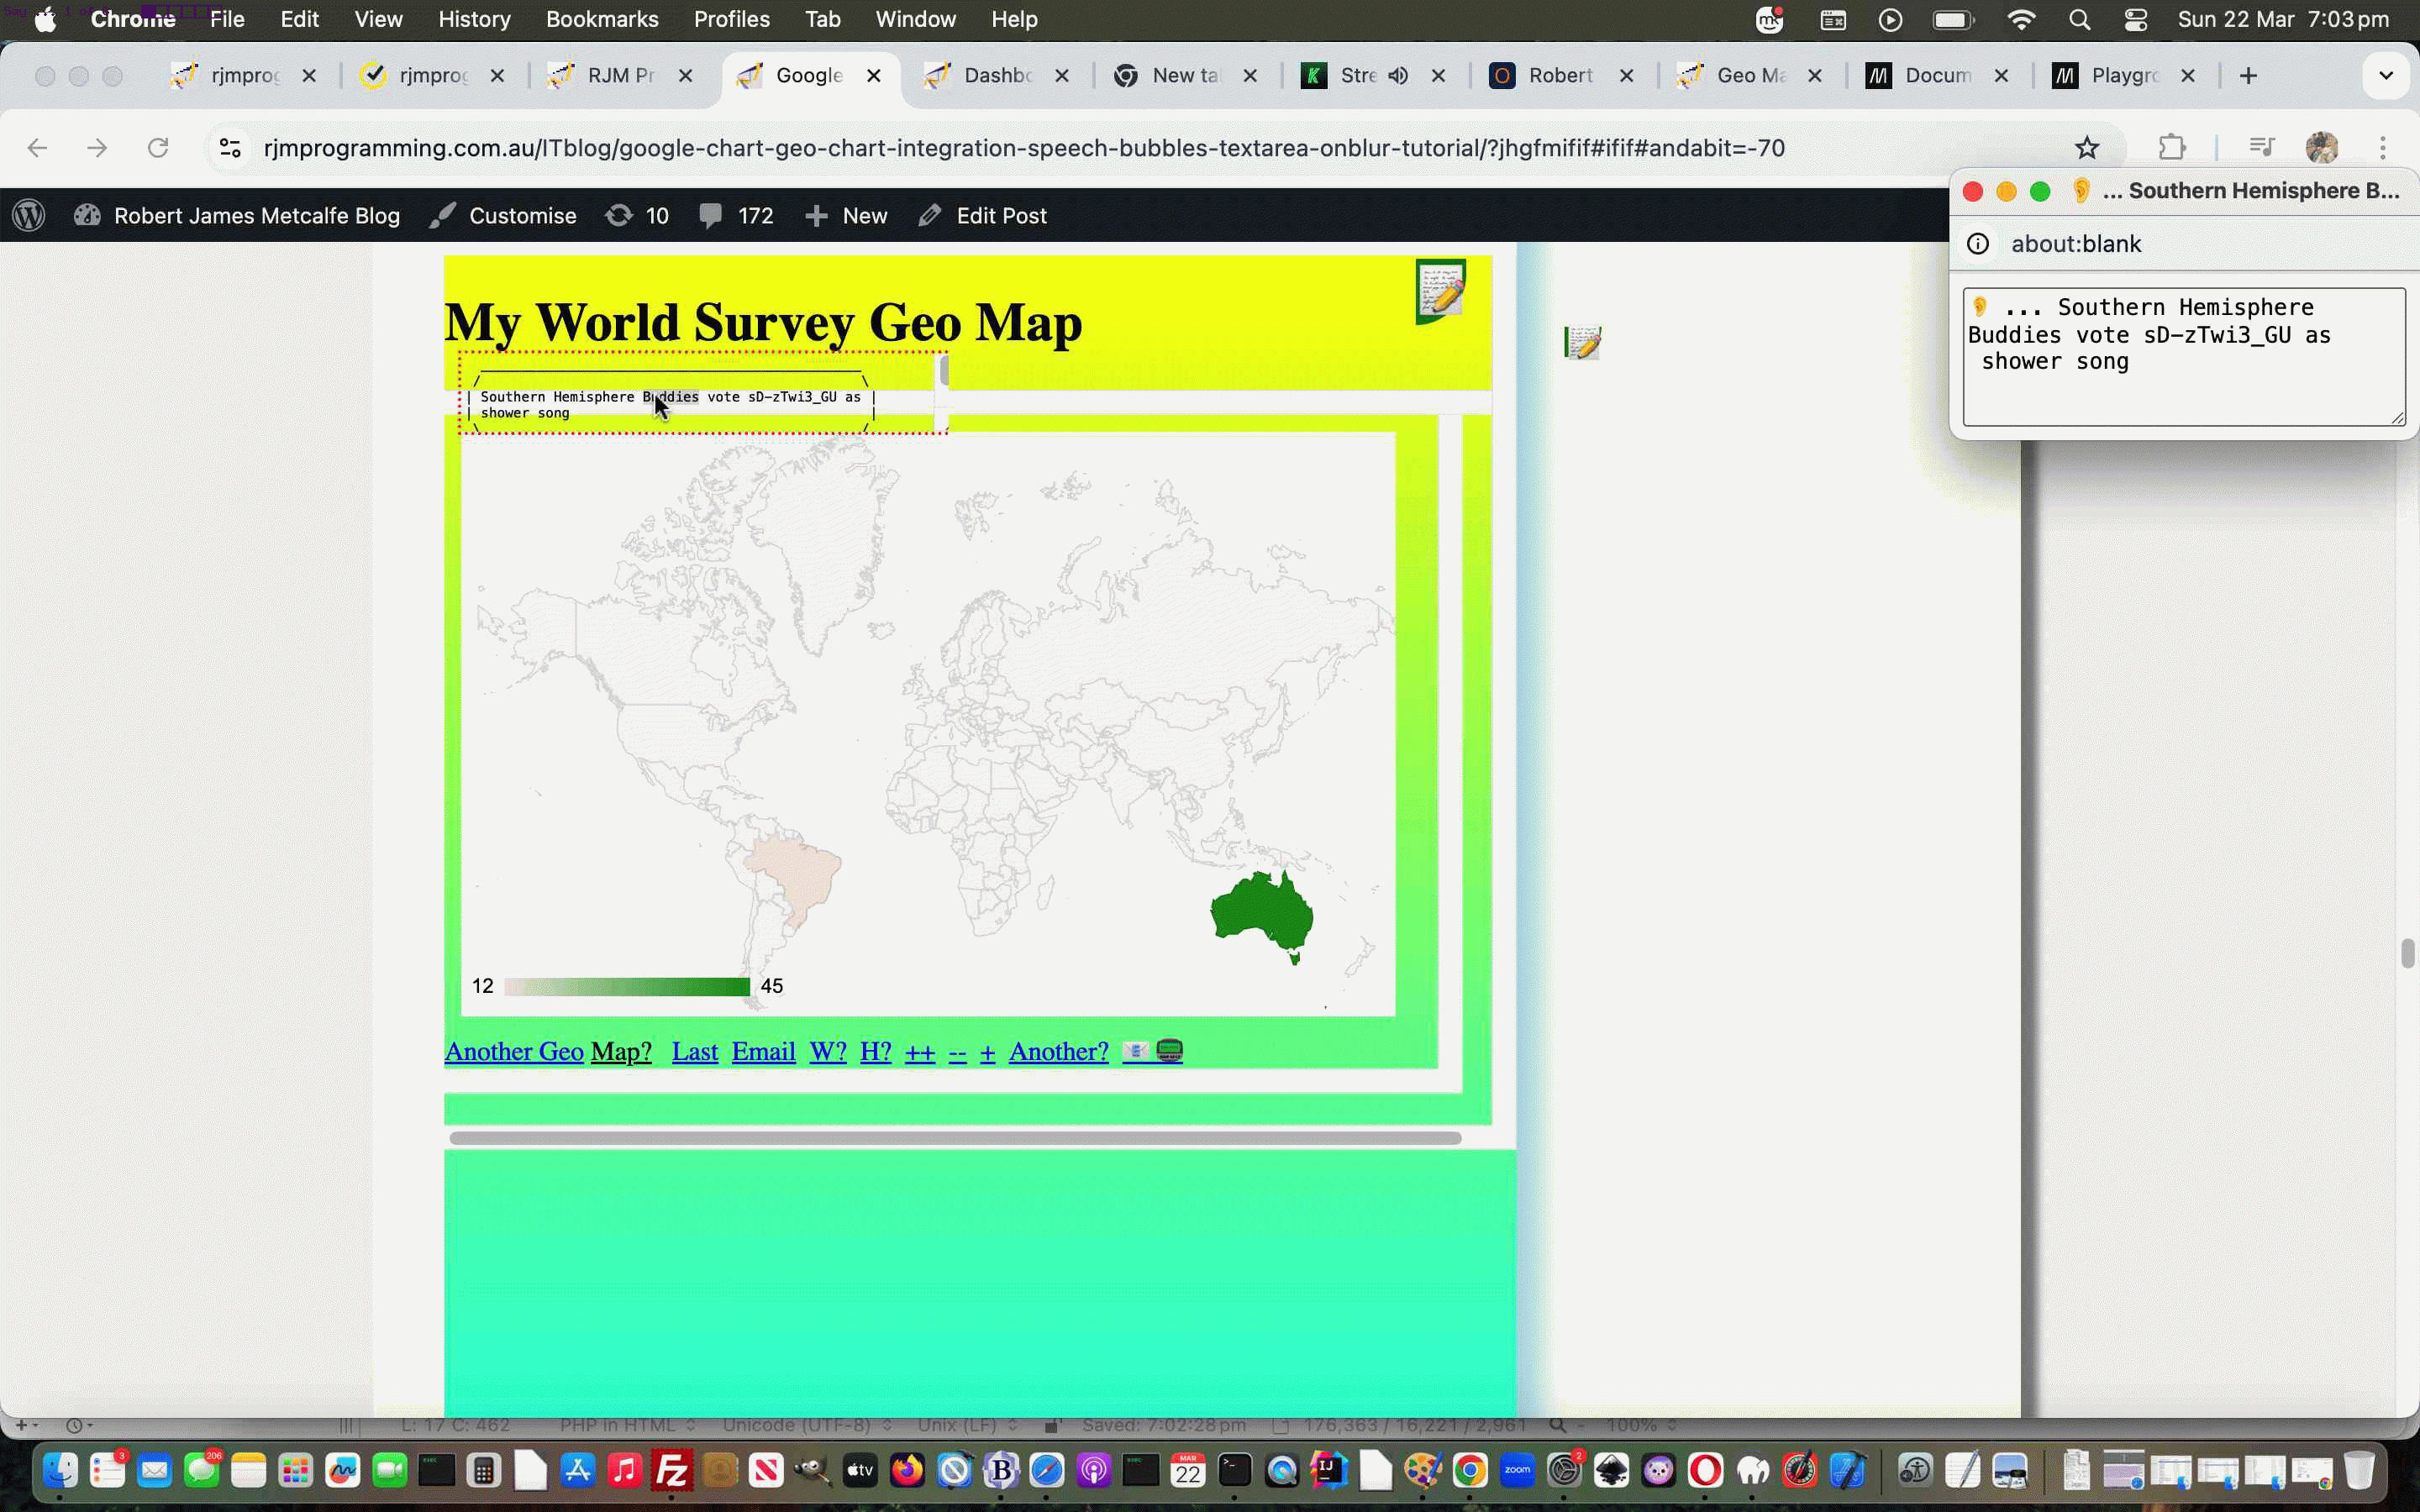Open the site information tune icon

tap(229, 147)
